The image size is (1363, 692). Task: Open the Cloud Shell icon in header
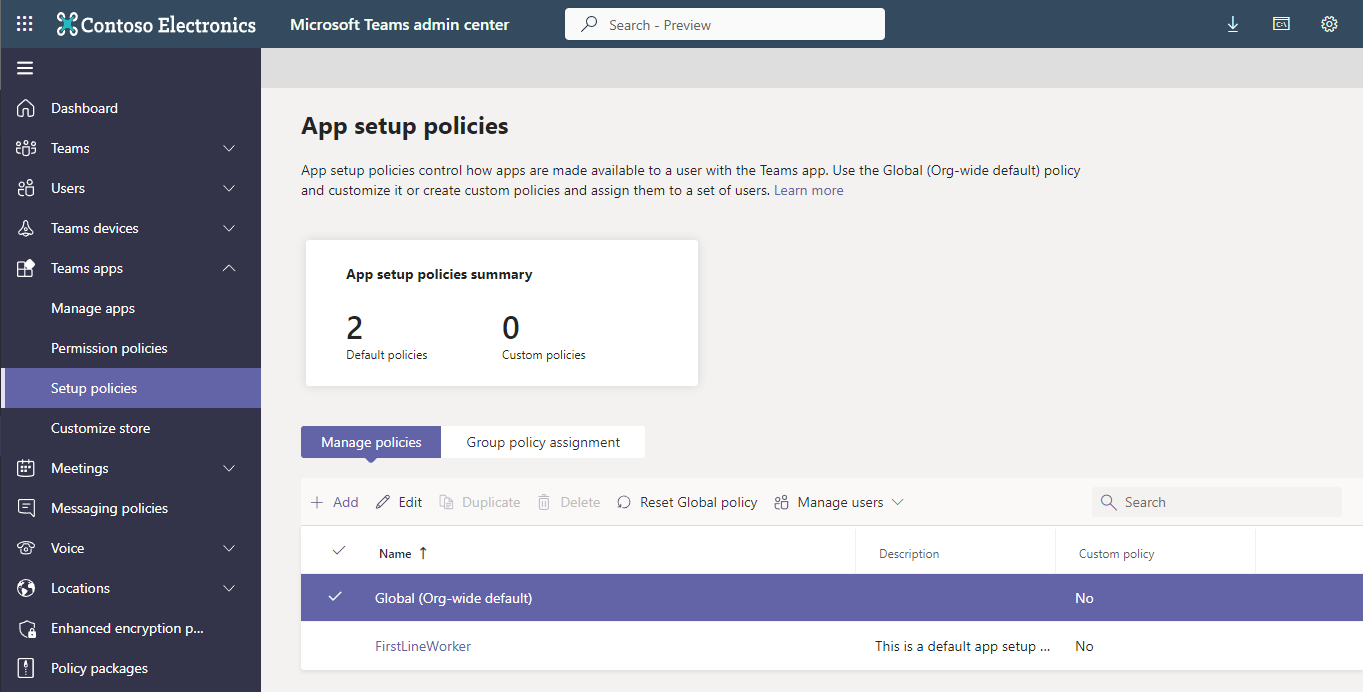point(1281,24)
